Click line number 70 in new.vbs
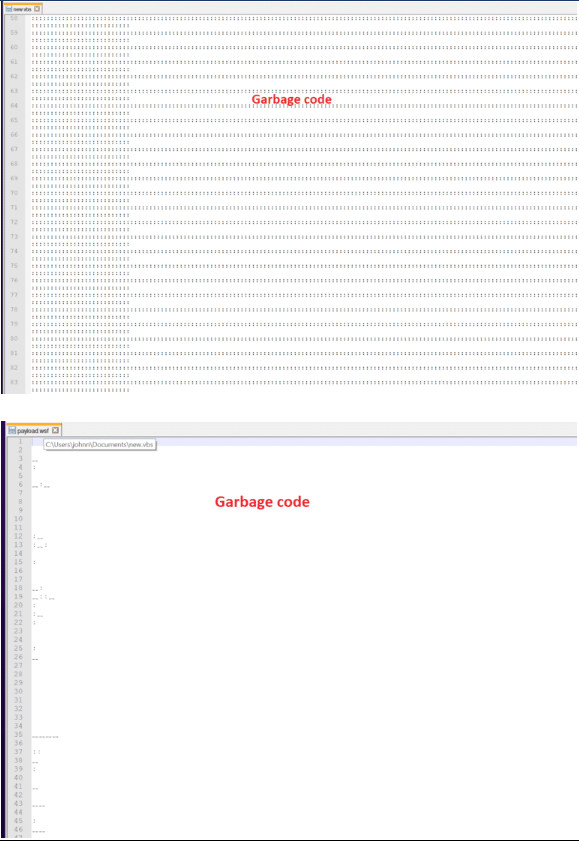 coord(14,193)
